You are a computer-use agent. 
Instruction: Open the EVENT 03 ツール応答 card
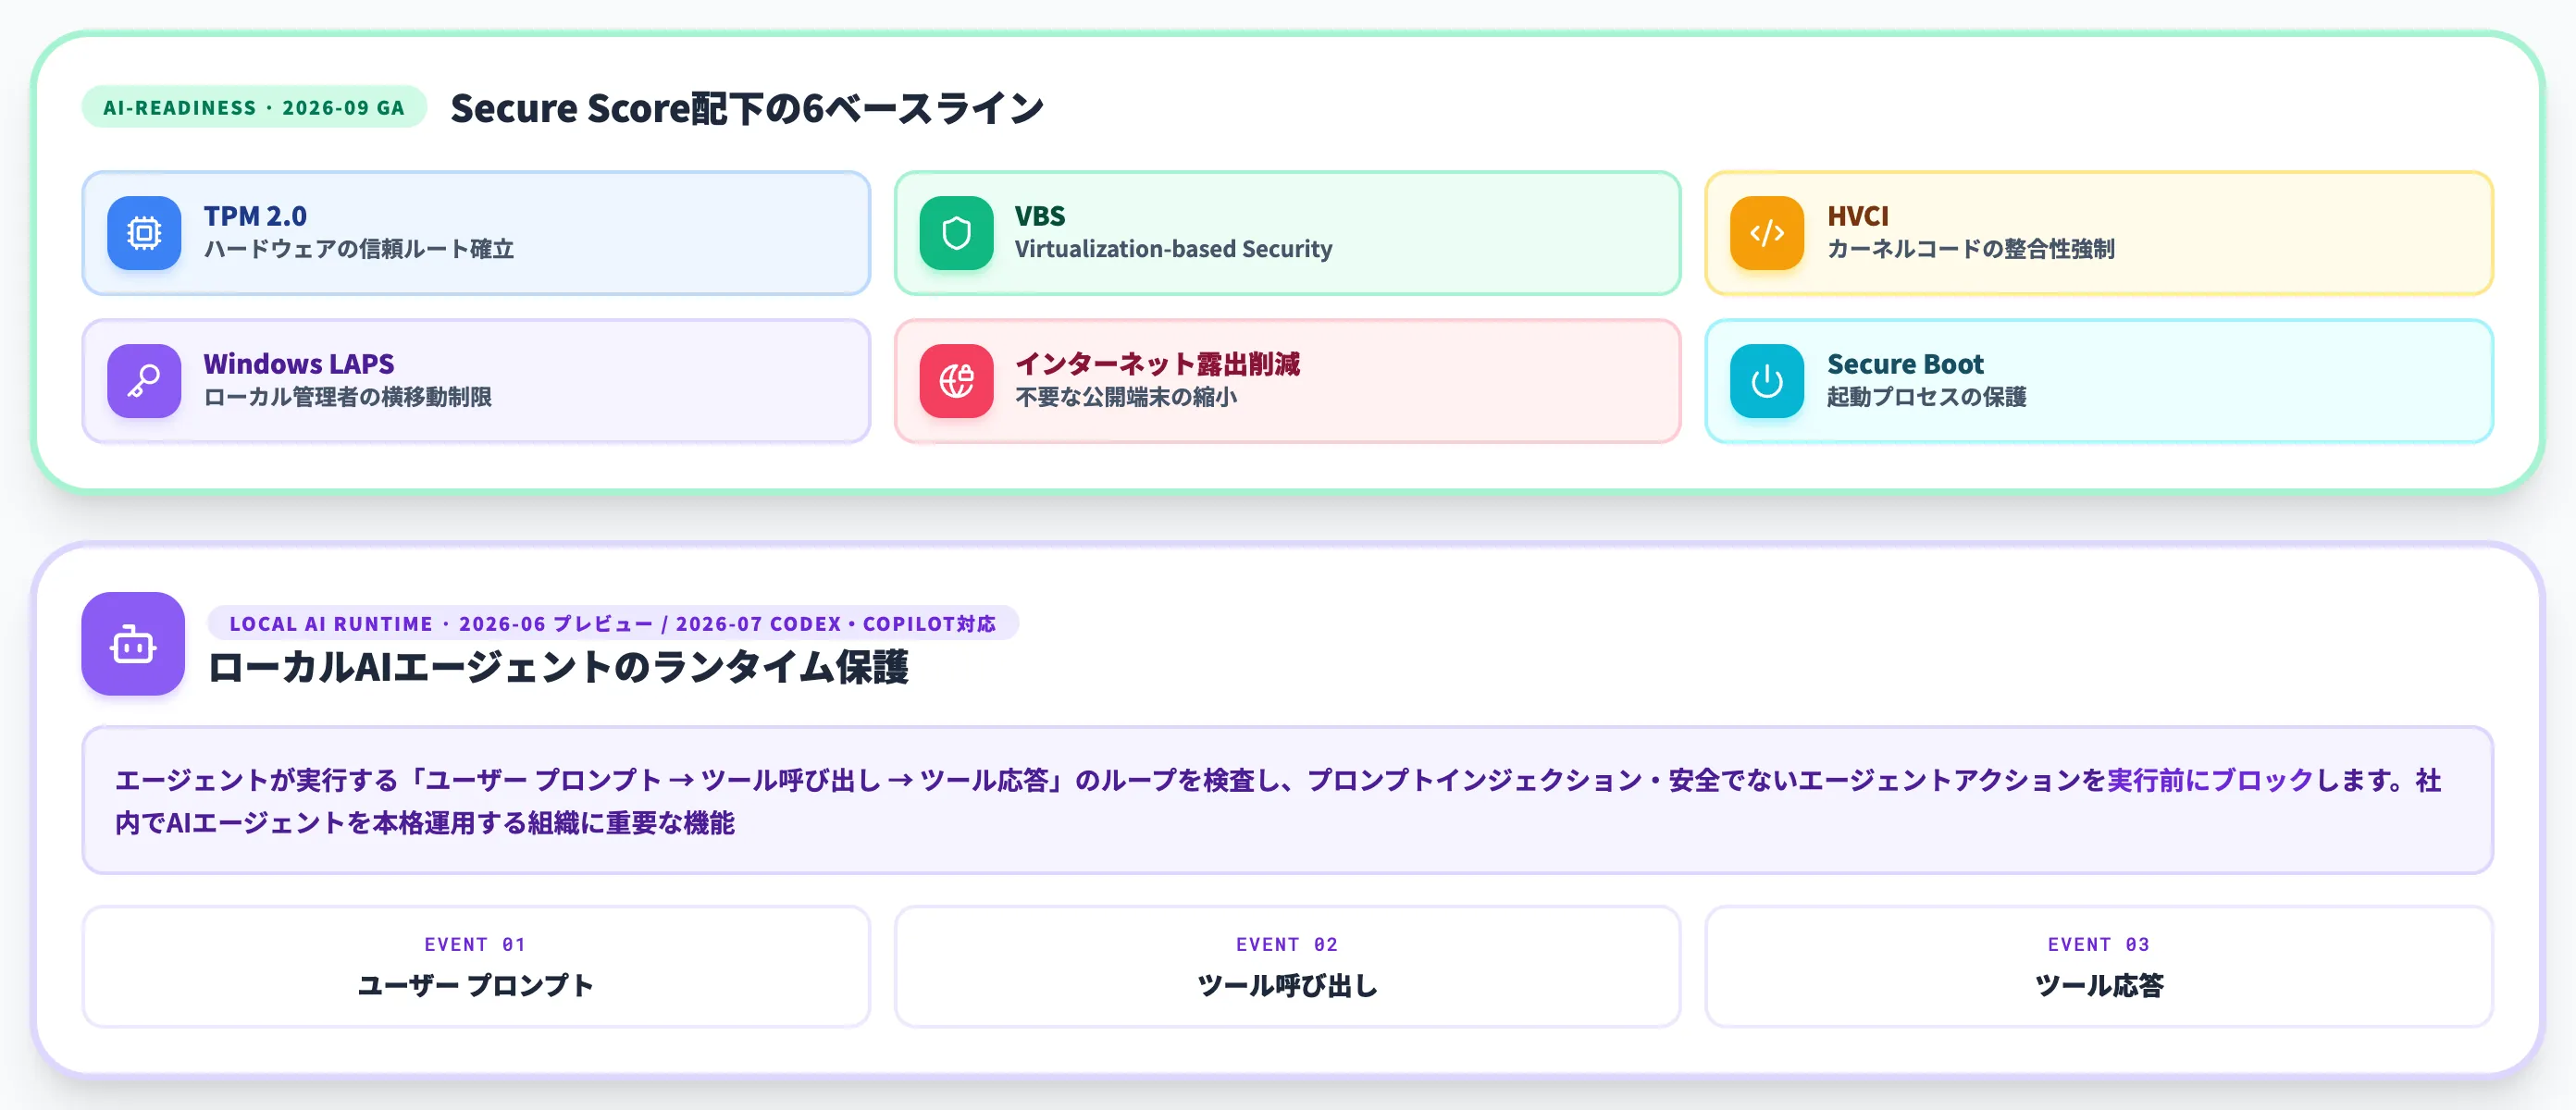click(x=2099, y=966)
